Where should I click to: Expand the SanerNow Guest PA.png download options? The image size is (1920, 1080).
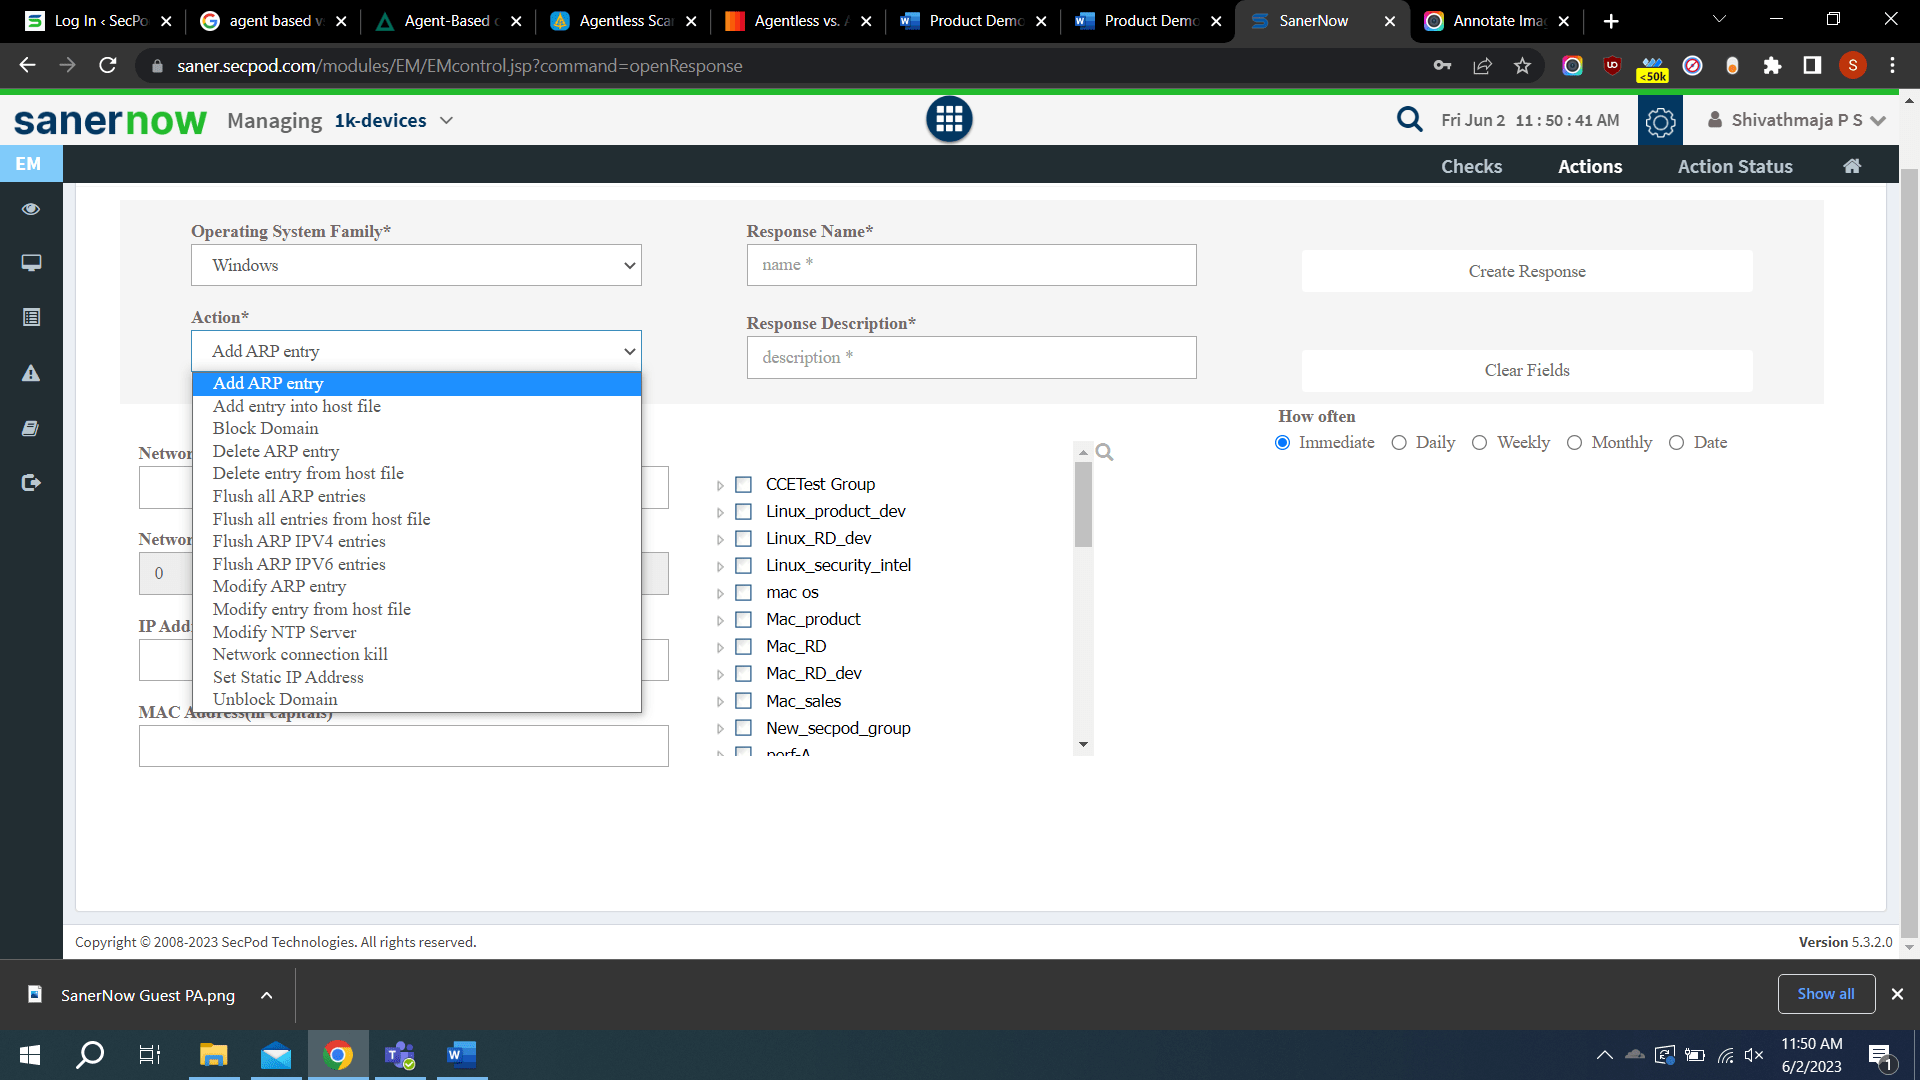[266, 995]
